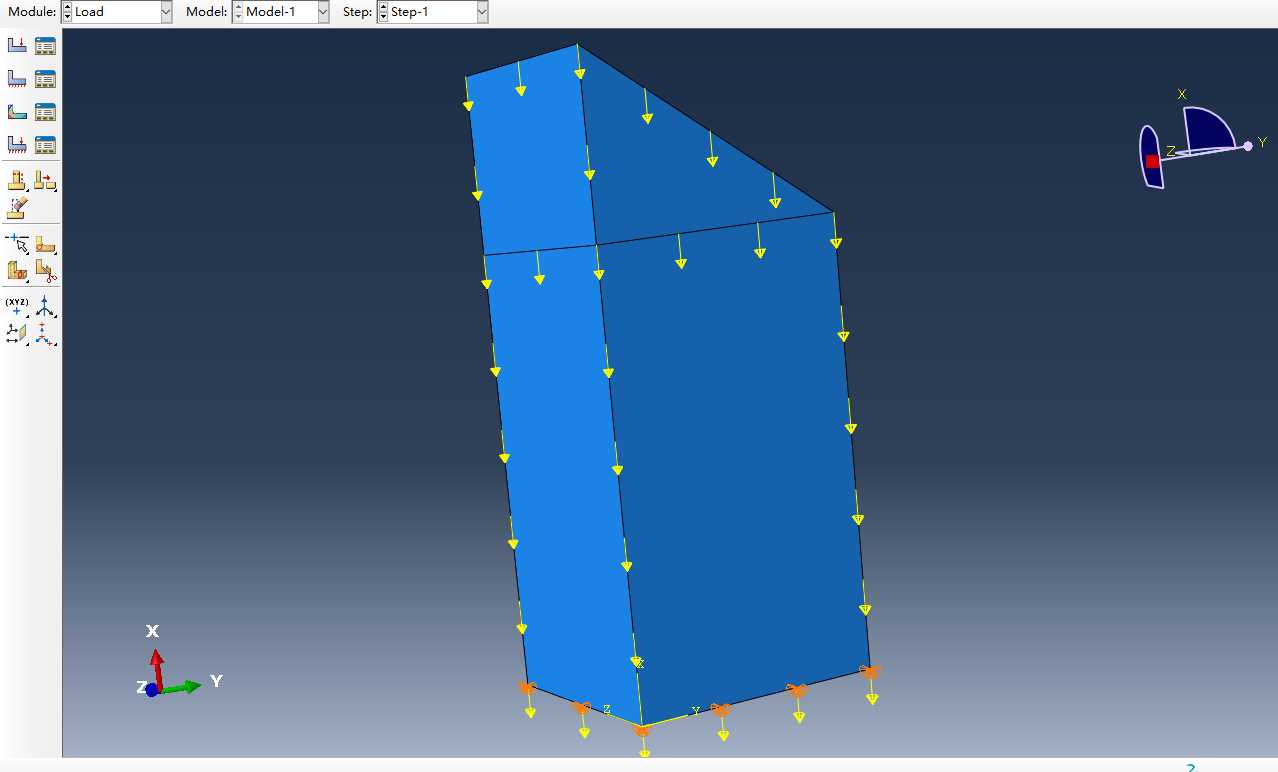Open the Boundary Condition Manager

45,78
